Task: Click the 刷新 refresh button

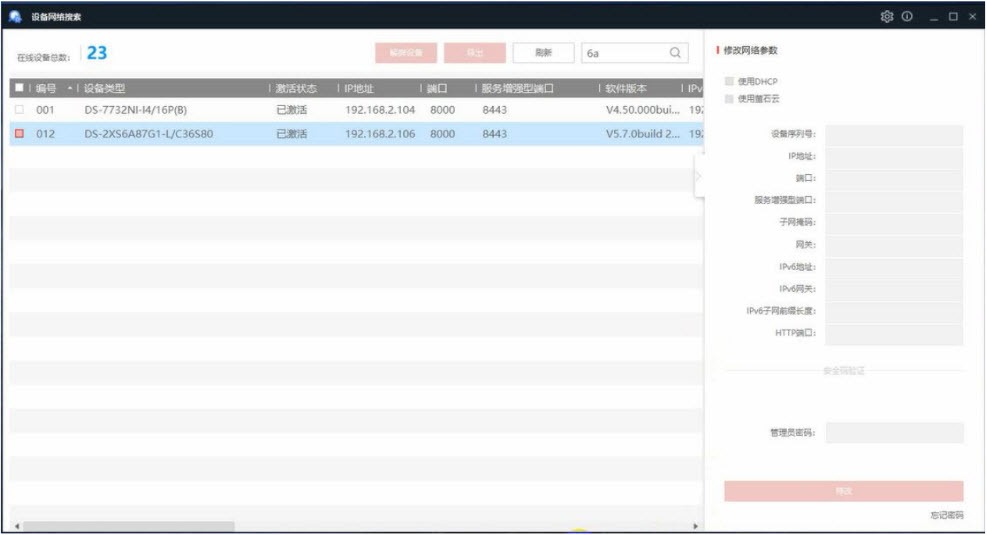Action: 544,53
